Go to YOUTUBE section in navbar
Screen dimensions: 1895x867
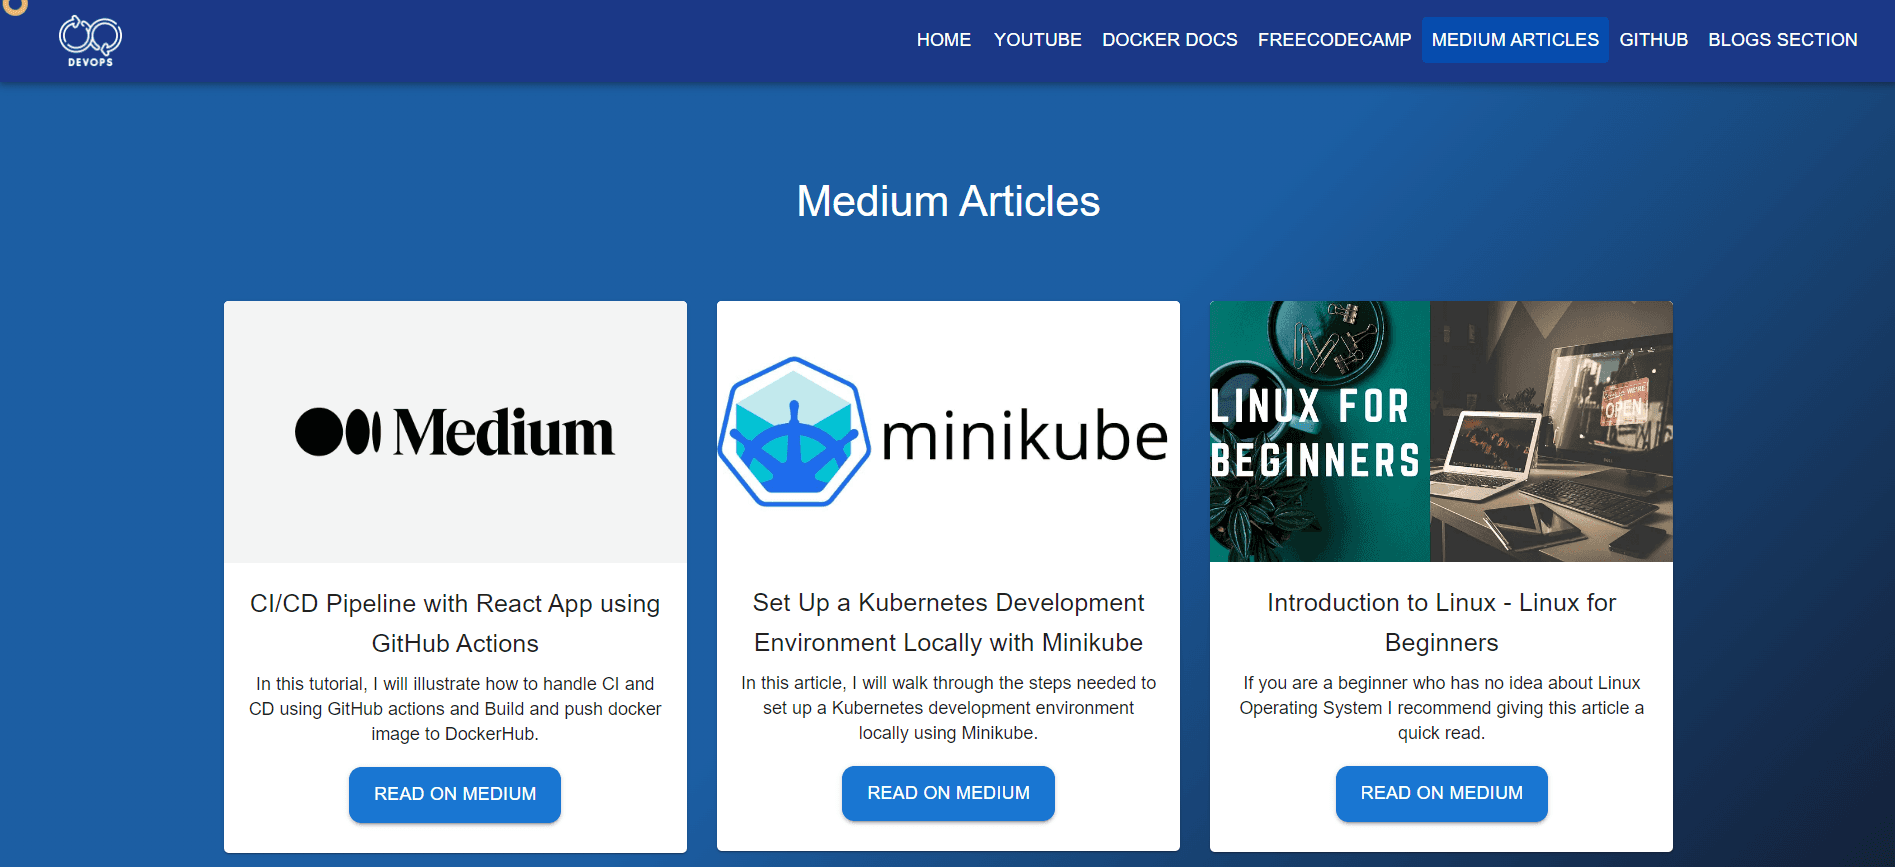1037,40
